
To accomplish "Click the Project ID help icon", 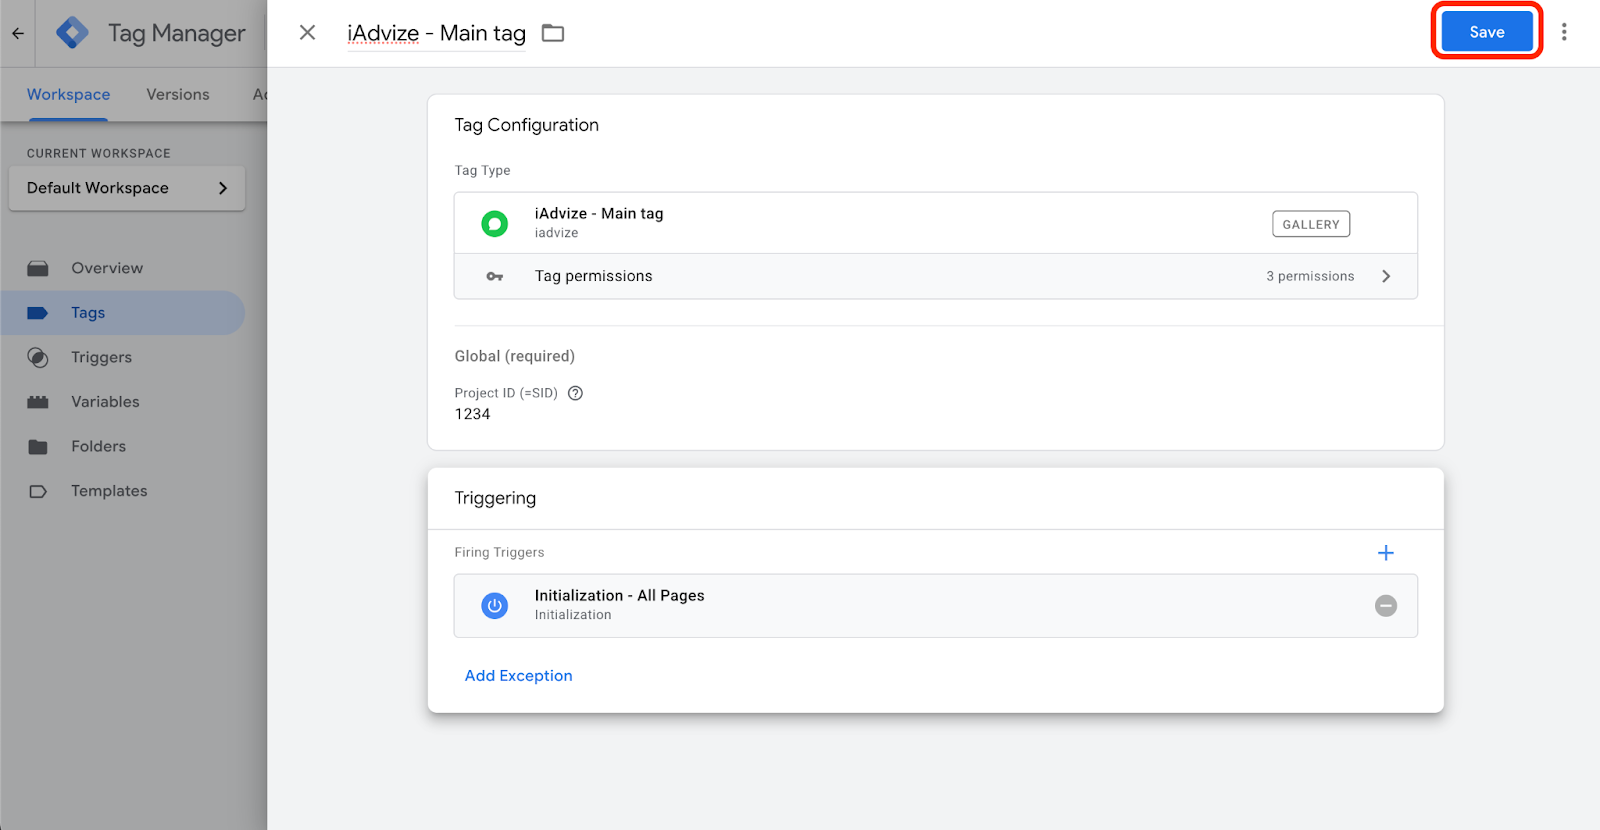I will 575,393.
